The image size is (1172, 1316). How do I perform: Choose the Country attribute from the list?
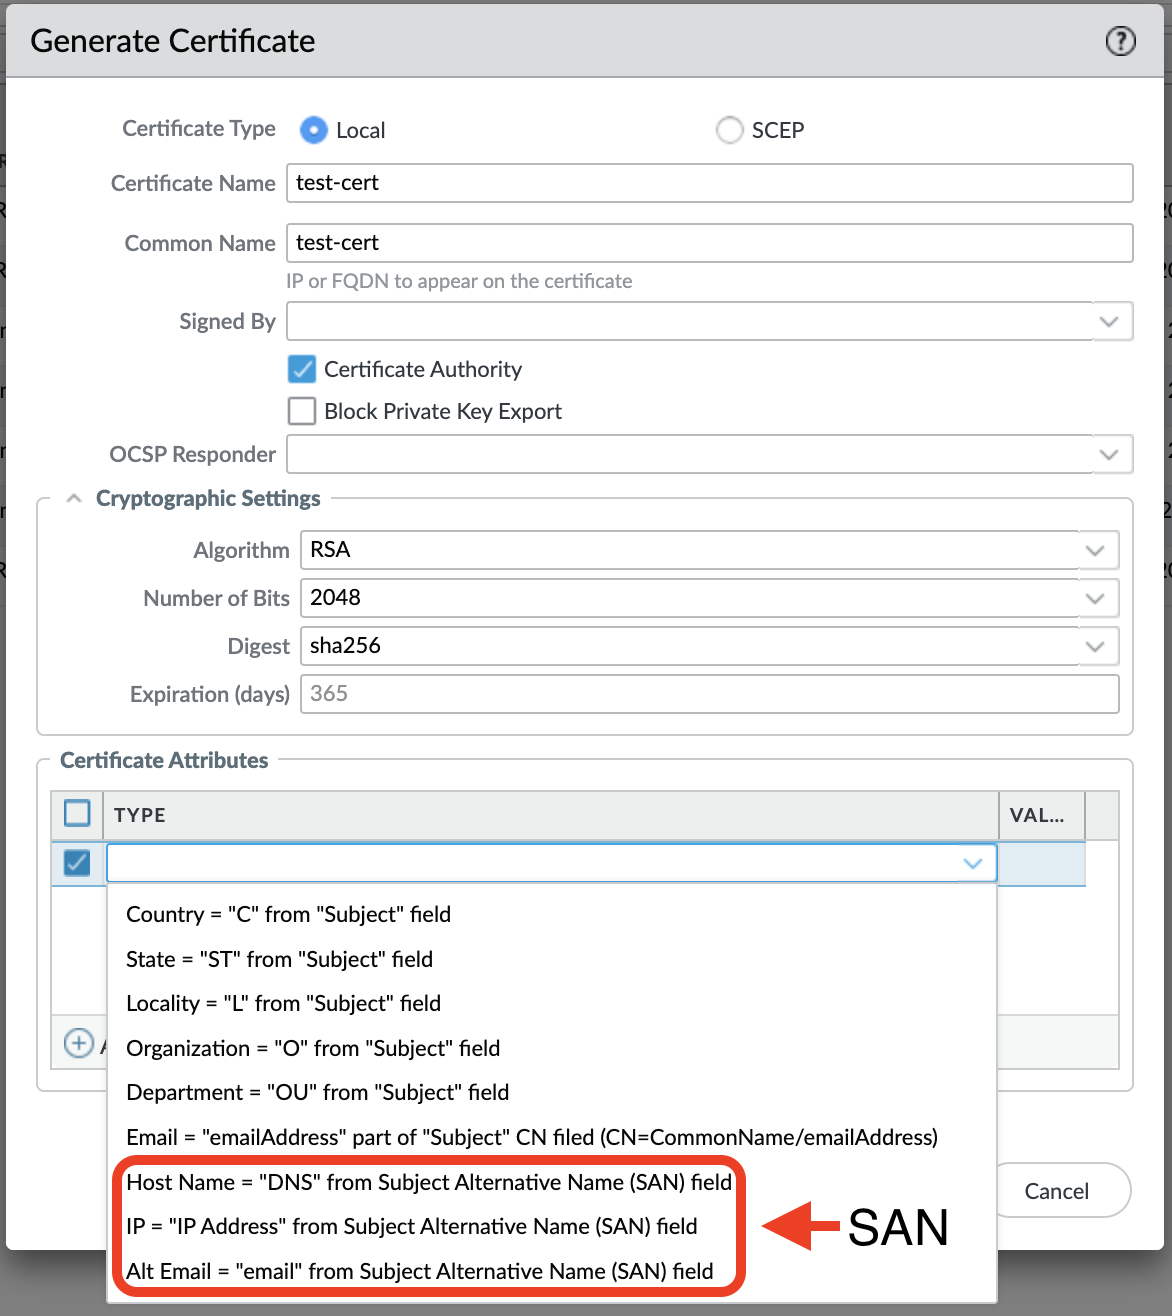288,914
